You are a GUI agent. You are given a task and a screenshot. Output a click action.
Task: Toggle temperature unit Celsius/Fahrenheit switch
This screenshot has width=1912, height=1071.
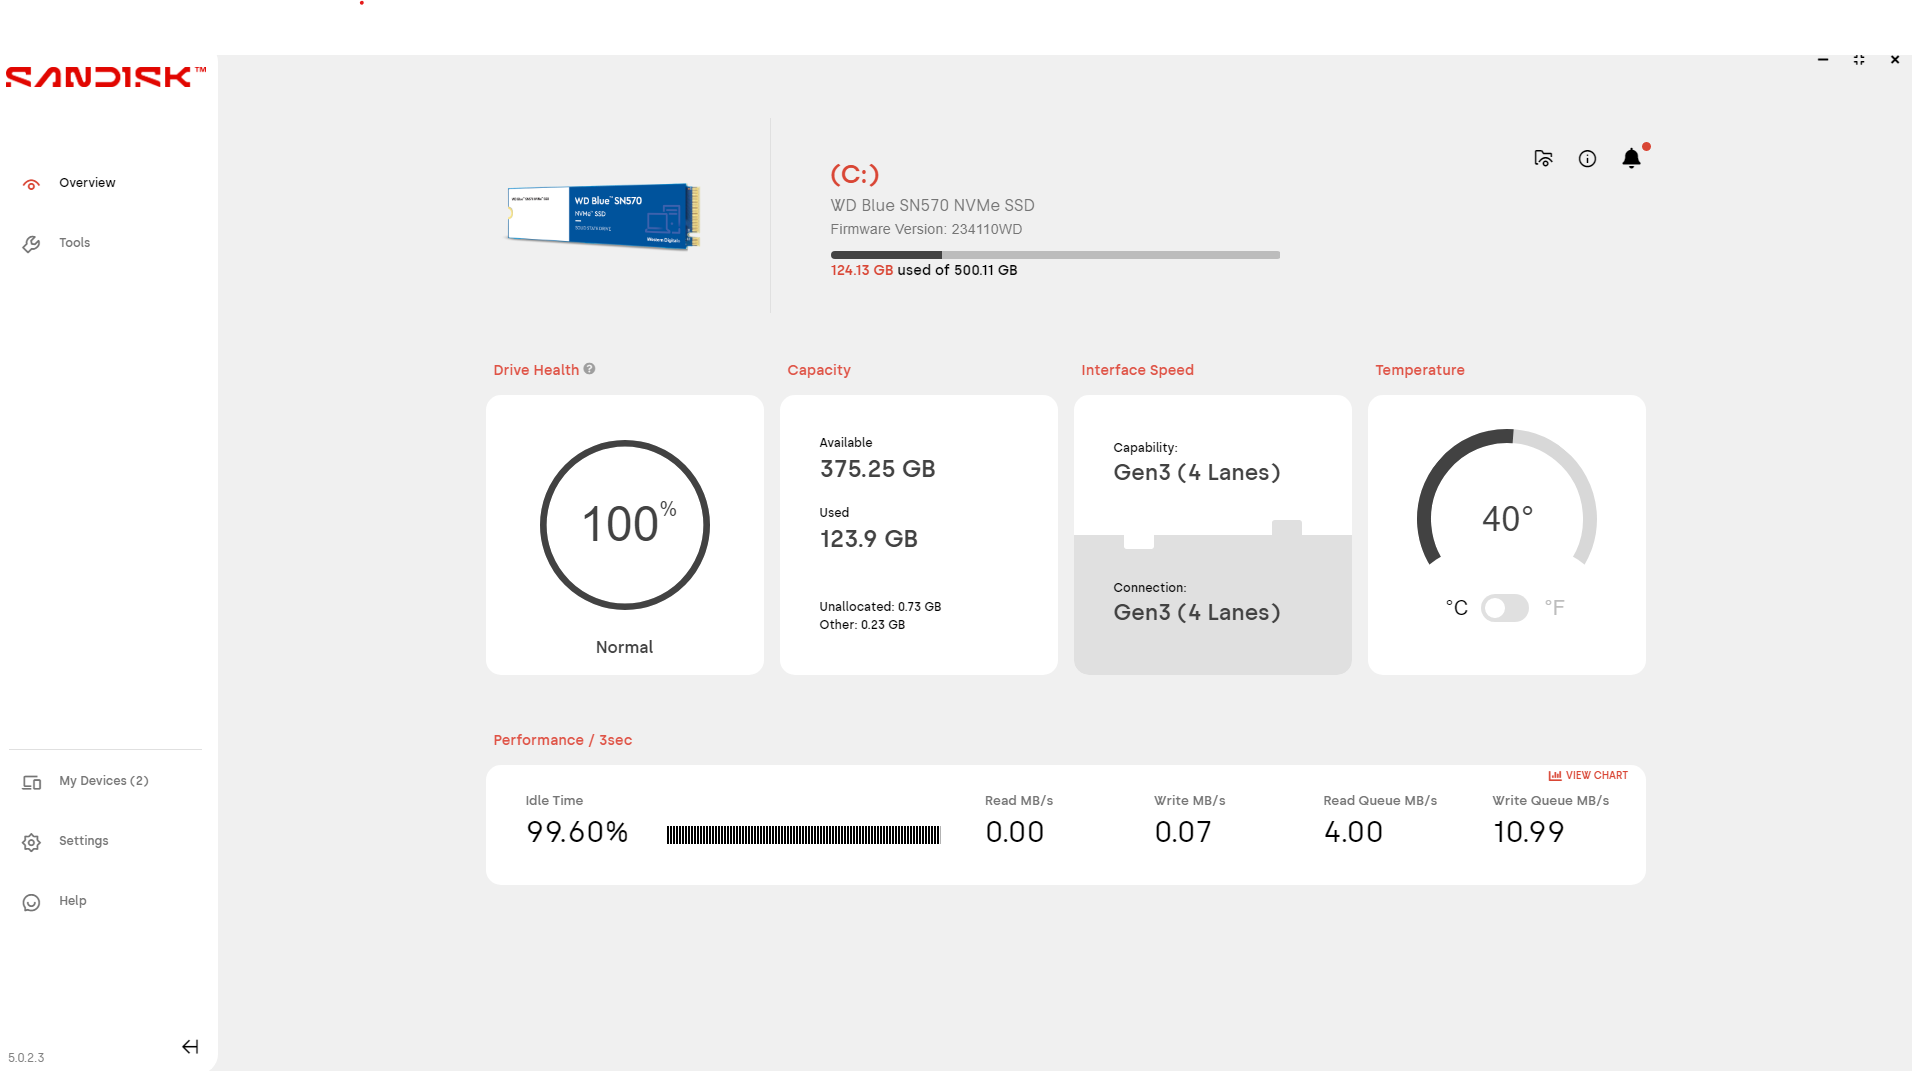1505,608
